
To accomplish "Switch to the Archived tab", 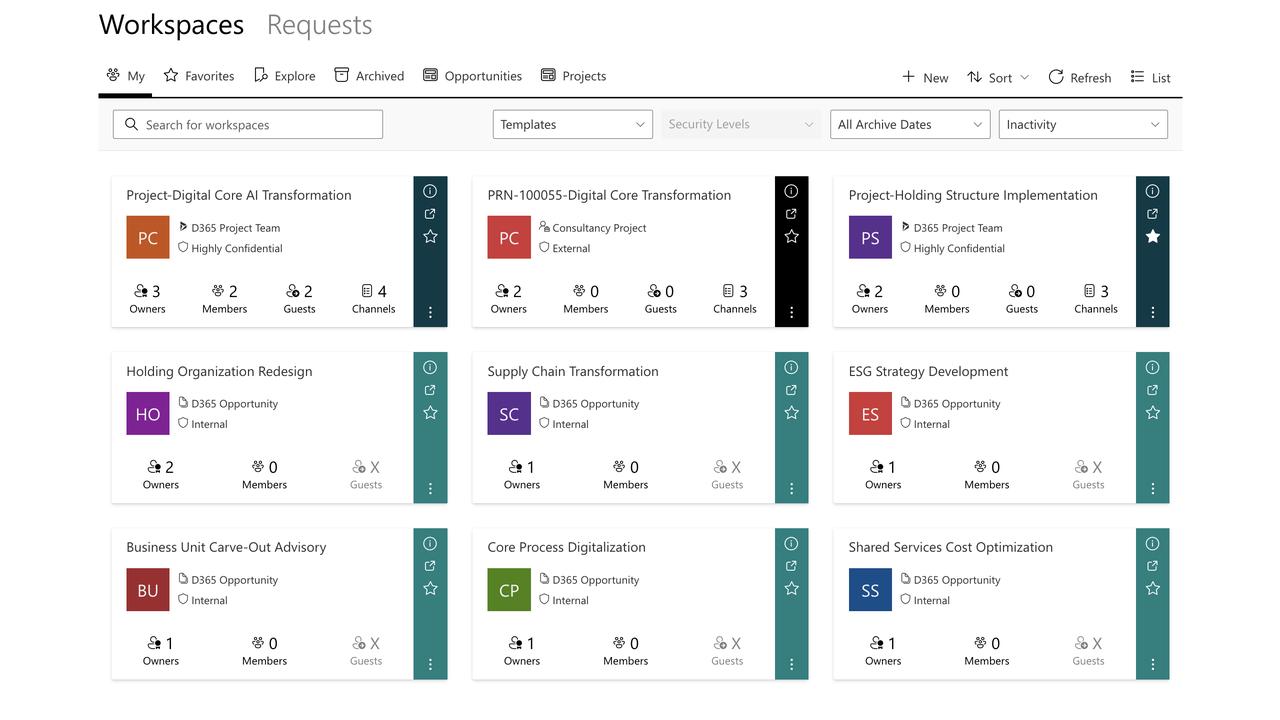I will [369, 76].
